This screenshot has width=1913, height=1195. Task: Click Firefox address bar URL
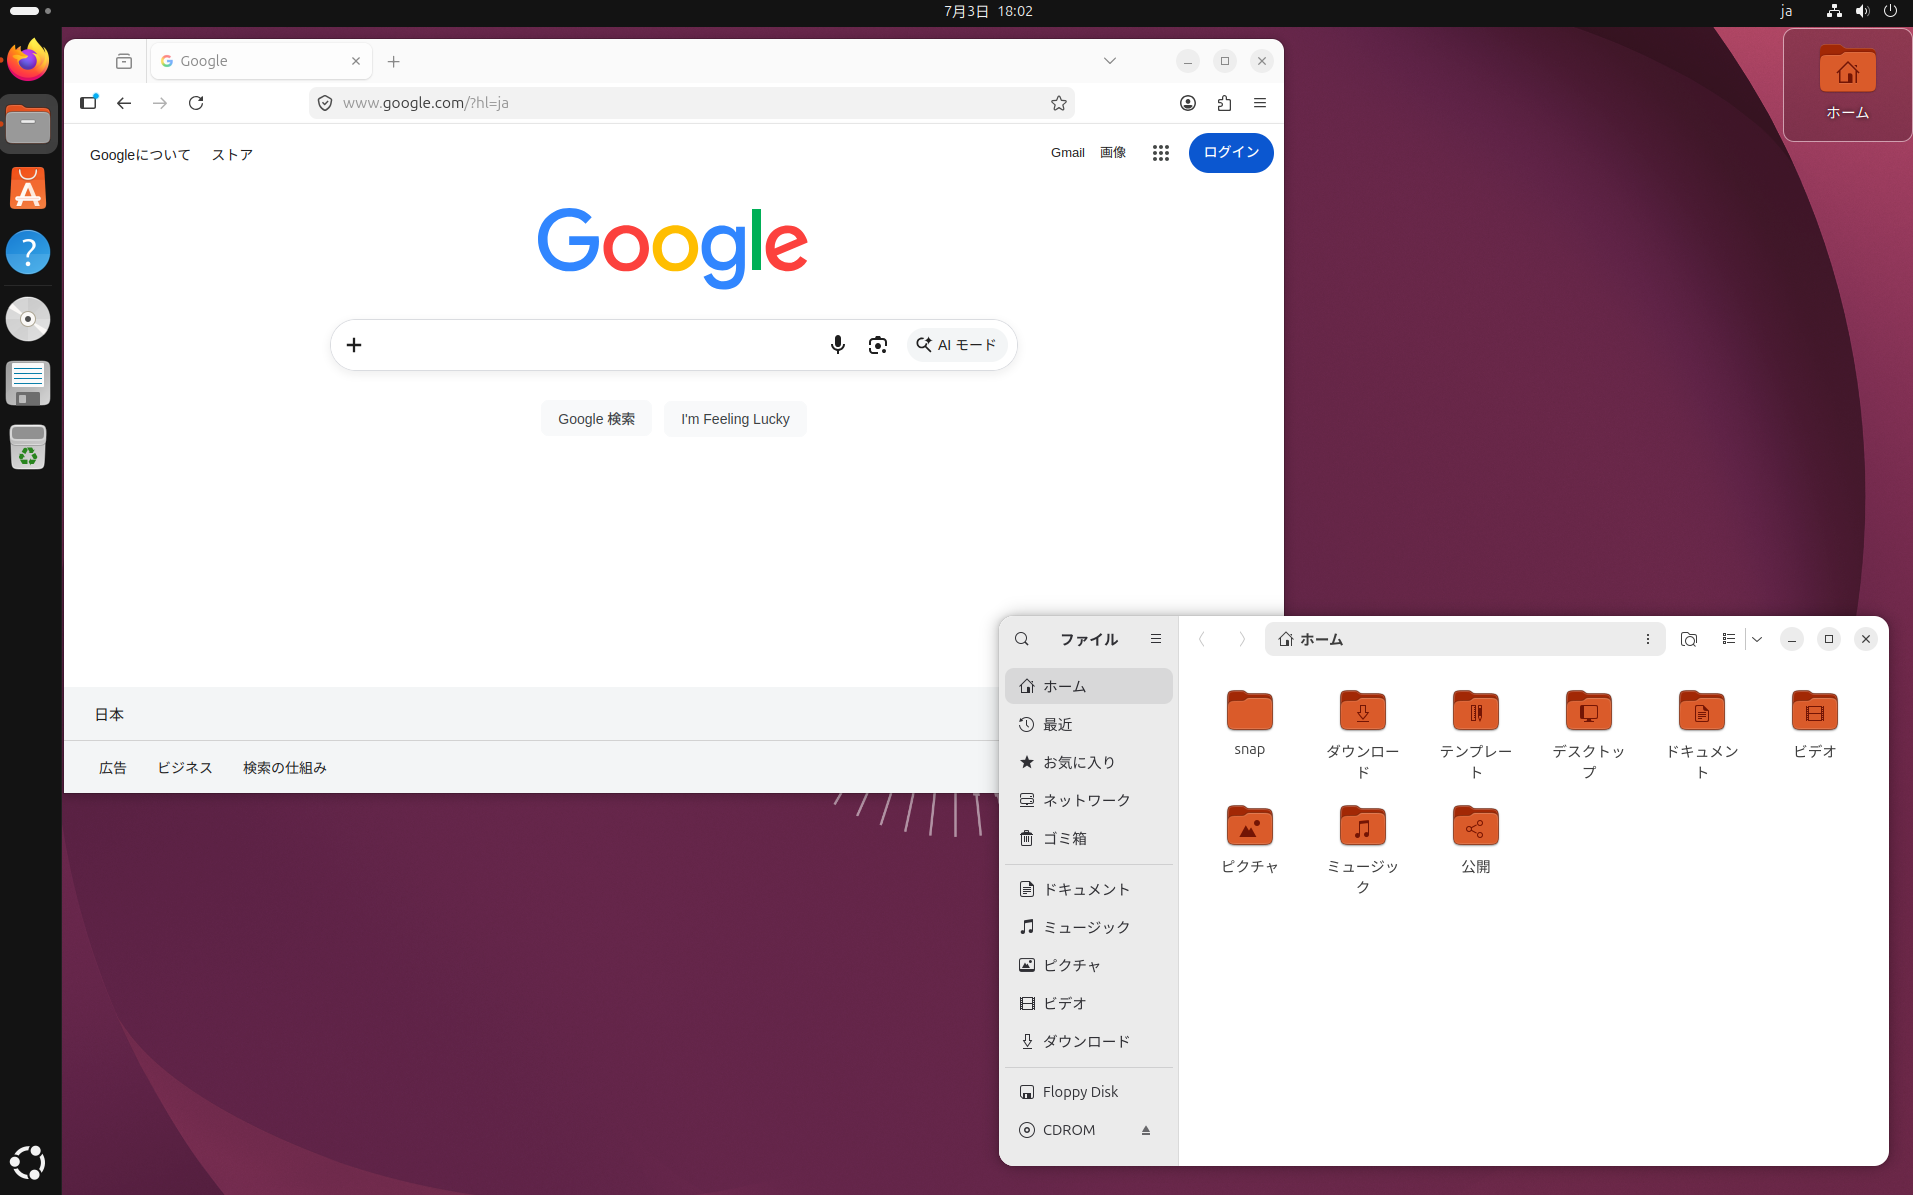[690, 103]
